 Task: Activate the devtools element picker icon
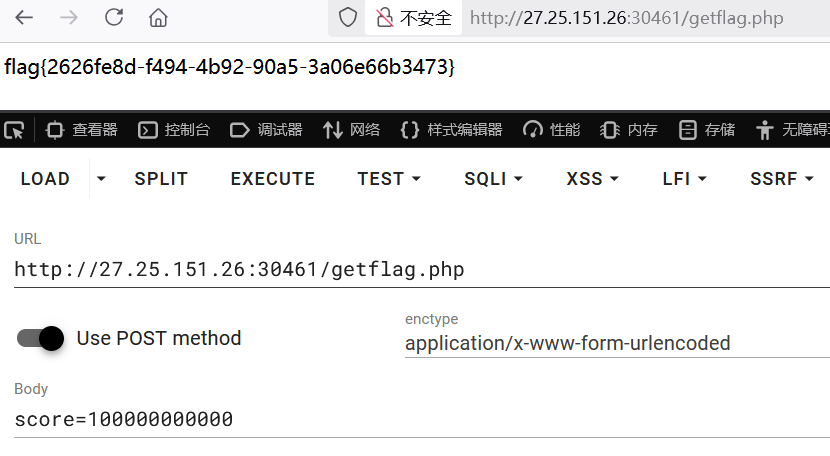point(14,129)
